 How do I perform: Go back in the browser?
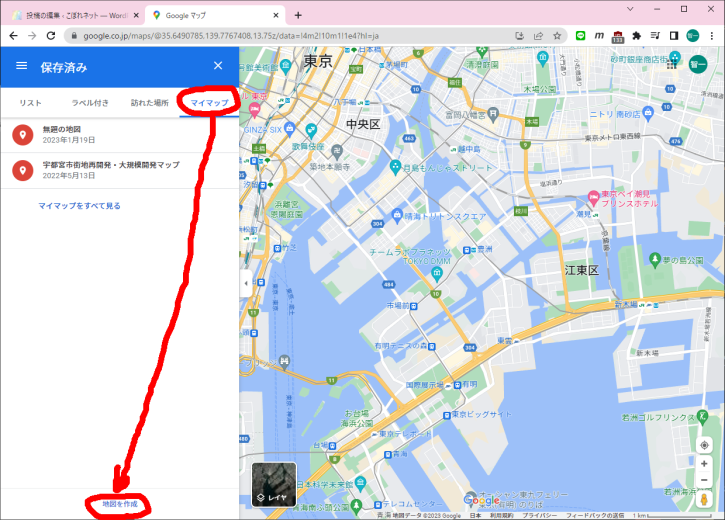[x=13, y=36]
